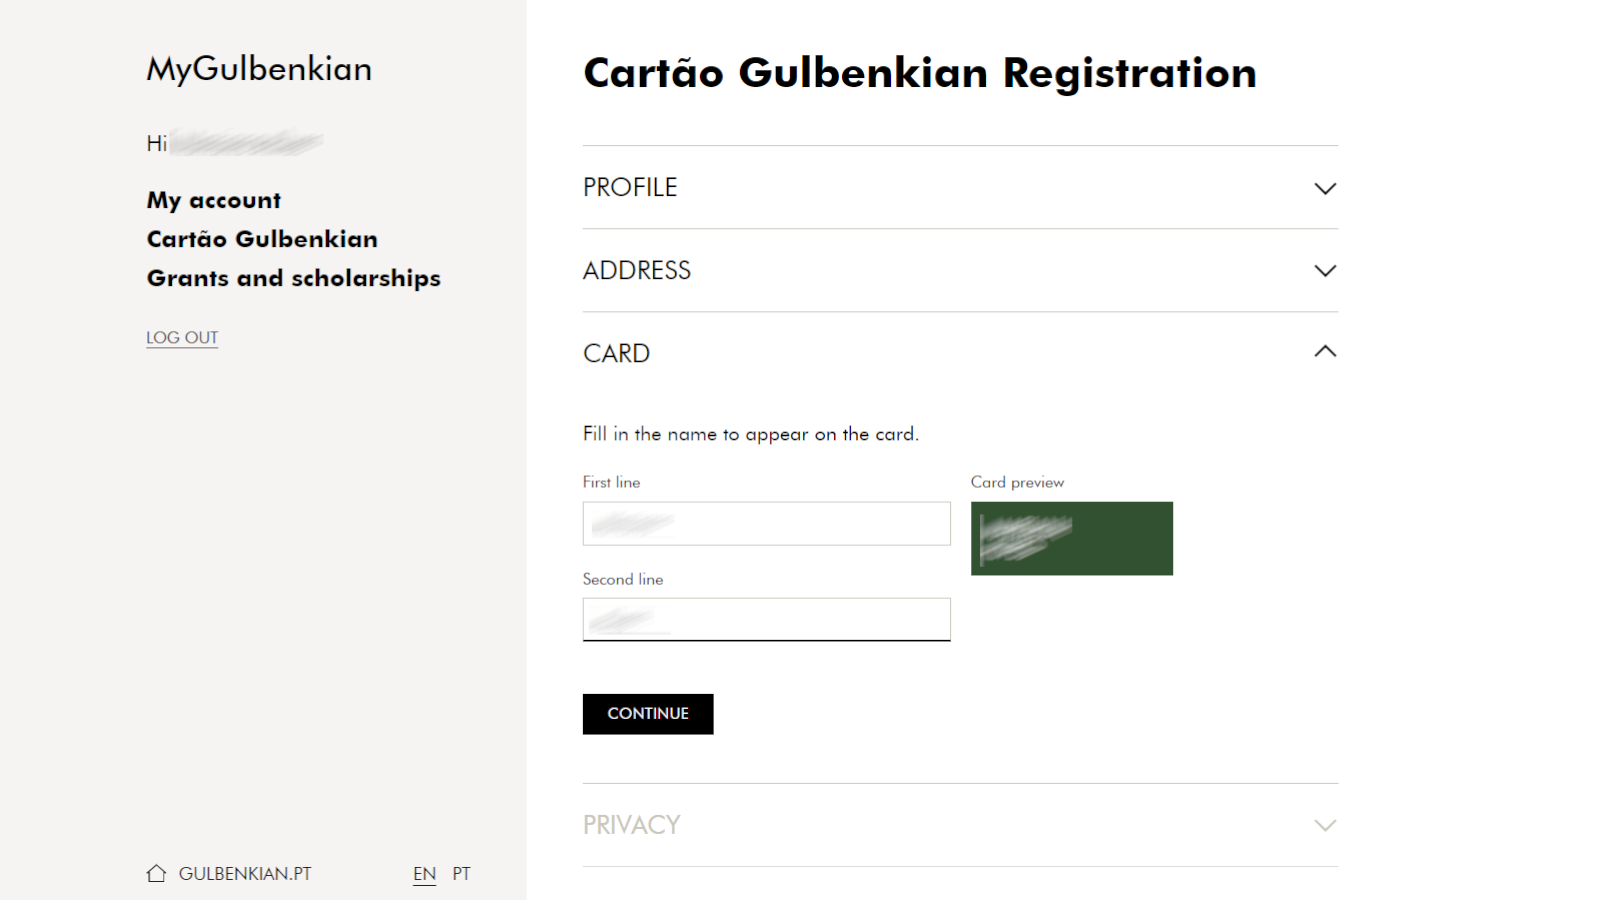Viewport: 1600px width, 900px height.
Task: Click the CONTINUE button
Action: [x=648, y=714]
